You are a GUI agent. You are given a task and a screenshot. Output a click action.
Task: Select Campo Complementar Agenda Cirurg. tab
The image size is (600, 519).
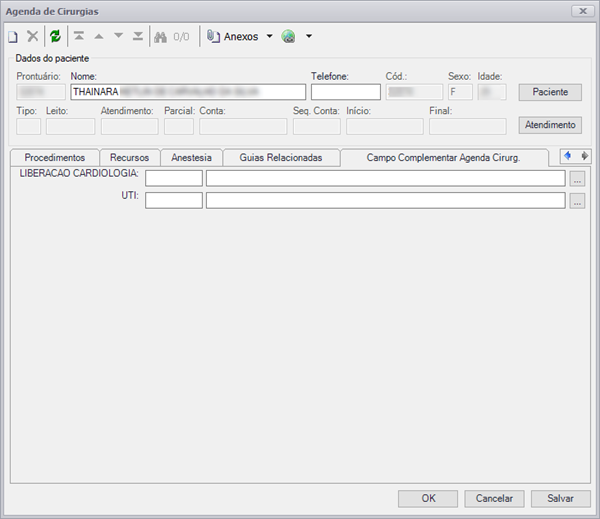click(x=443, y=158)
